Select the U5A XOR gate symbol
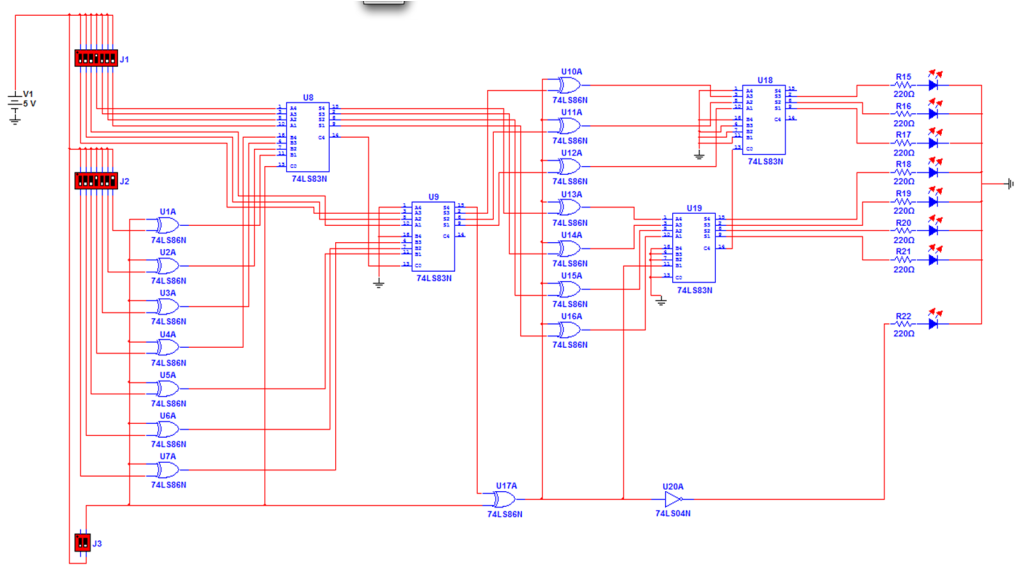Image resolution: width=1023 pixels, height=574 pixels. [166, 389]
